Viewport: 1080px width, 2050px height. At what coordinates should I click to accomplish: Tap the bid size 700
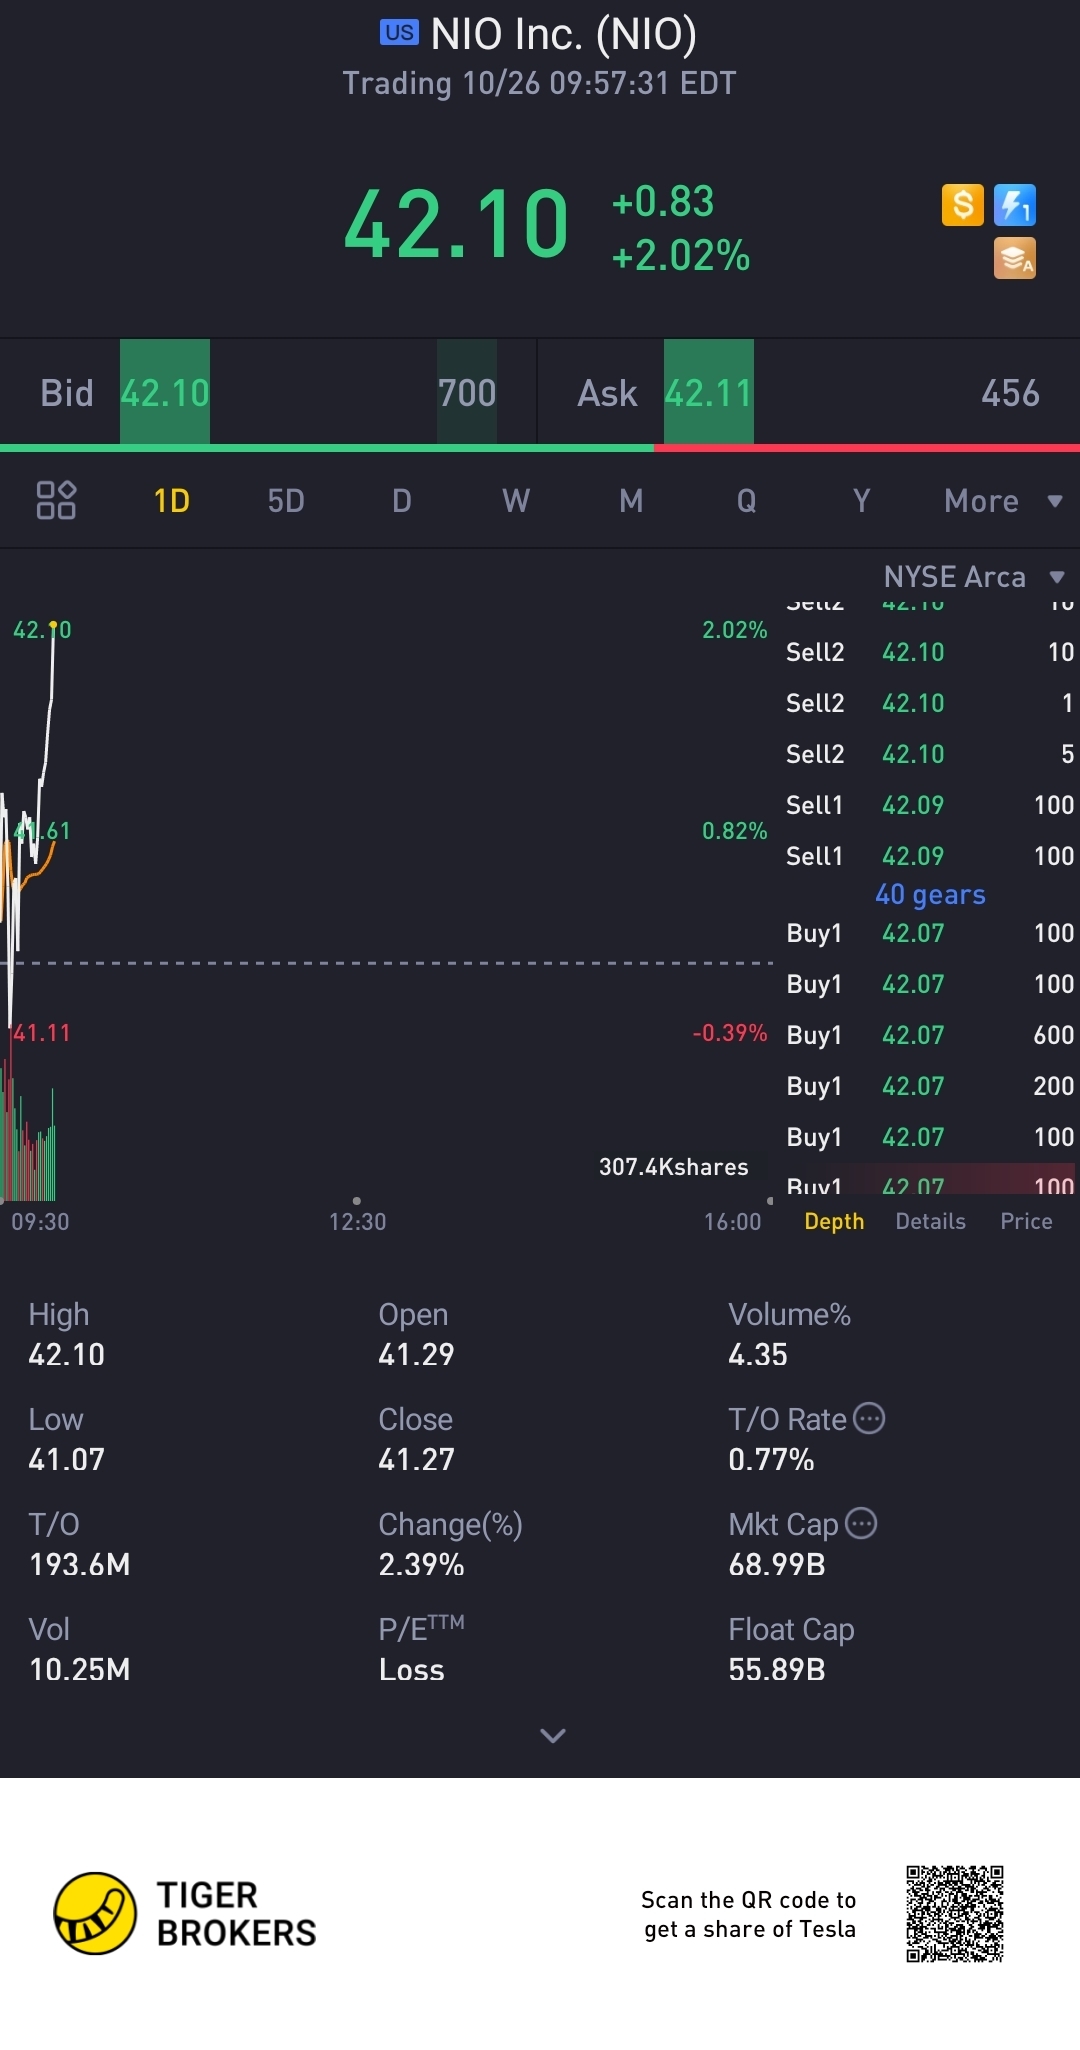tap(467, 393)
